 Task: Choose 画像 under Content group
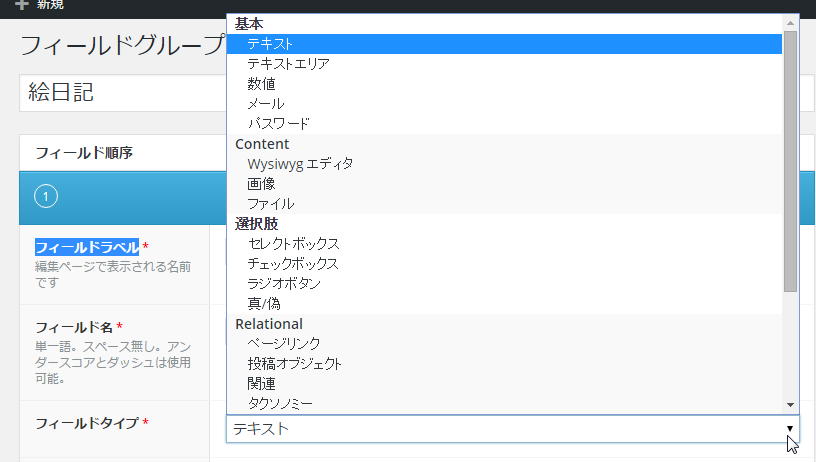point(504,184)
